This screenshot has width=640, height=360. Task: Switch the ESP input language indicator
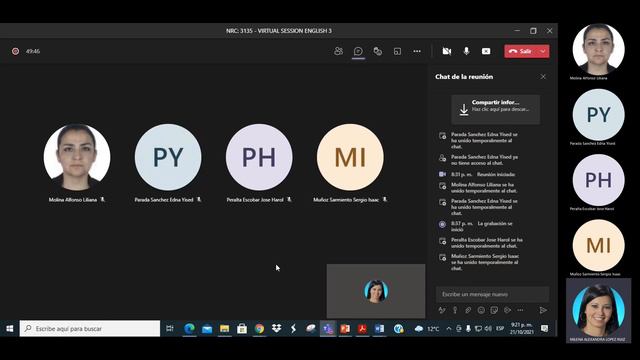(500, 329)
